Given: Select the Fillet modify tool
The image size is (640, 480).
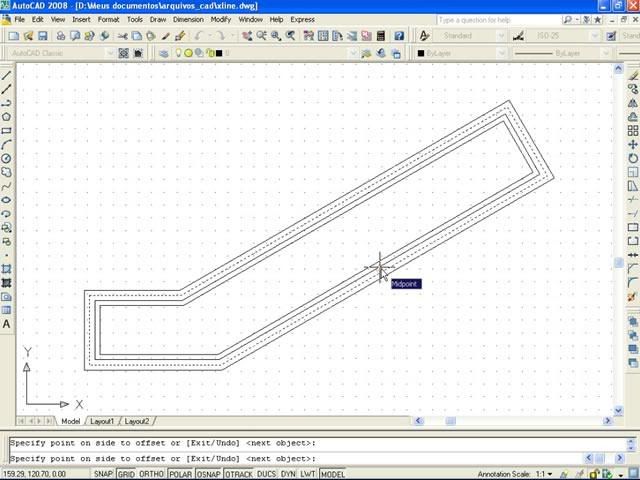Looking at the screenshot, I should click(633, 282).
